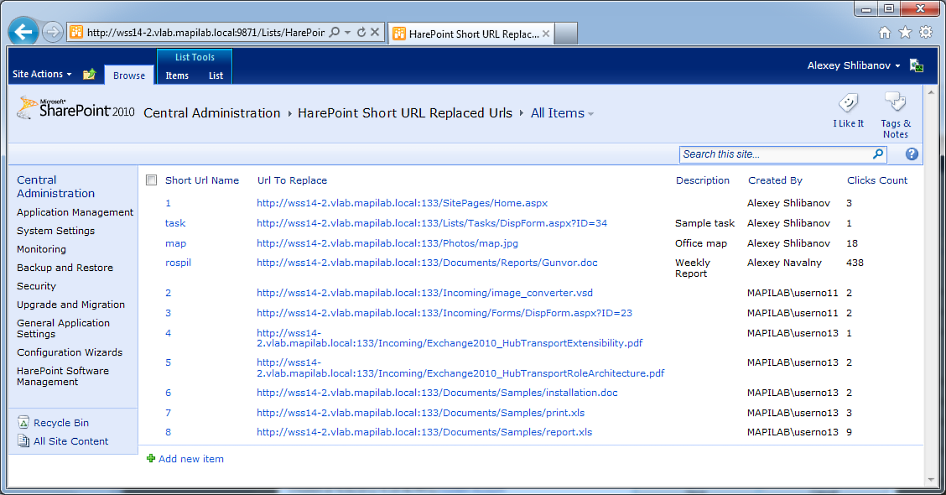Open the 'task' short url item
Image resolution: width=946 pixels, height=495 pixels.
175,223
